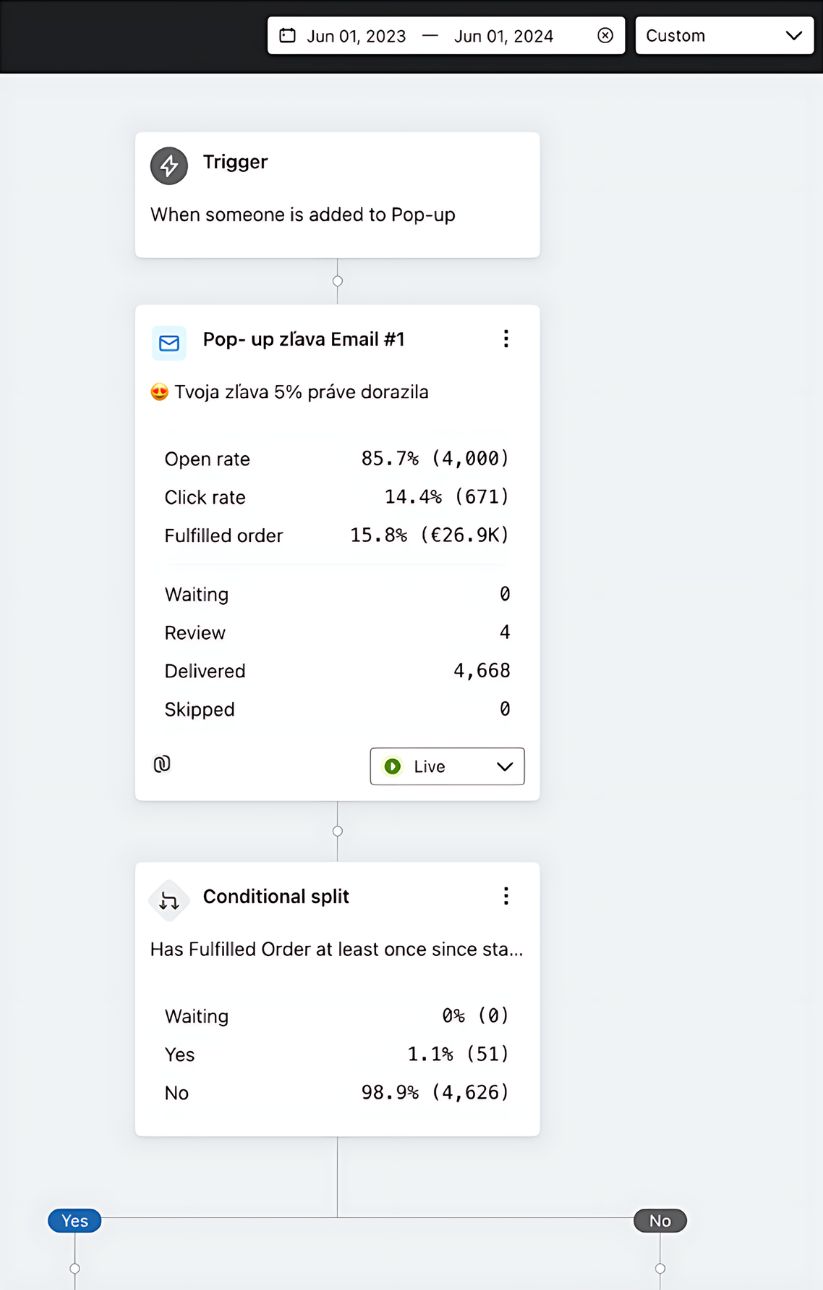Clear the date range with the X icon

605,35
